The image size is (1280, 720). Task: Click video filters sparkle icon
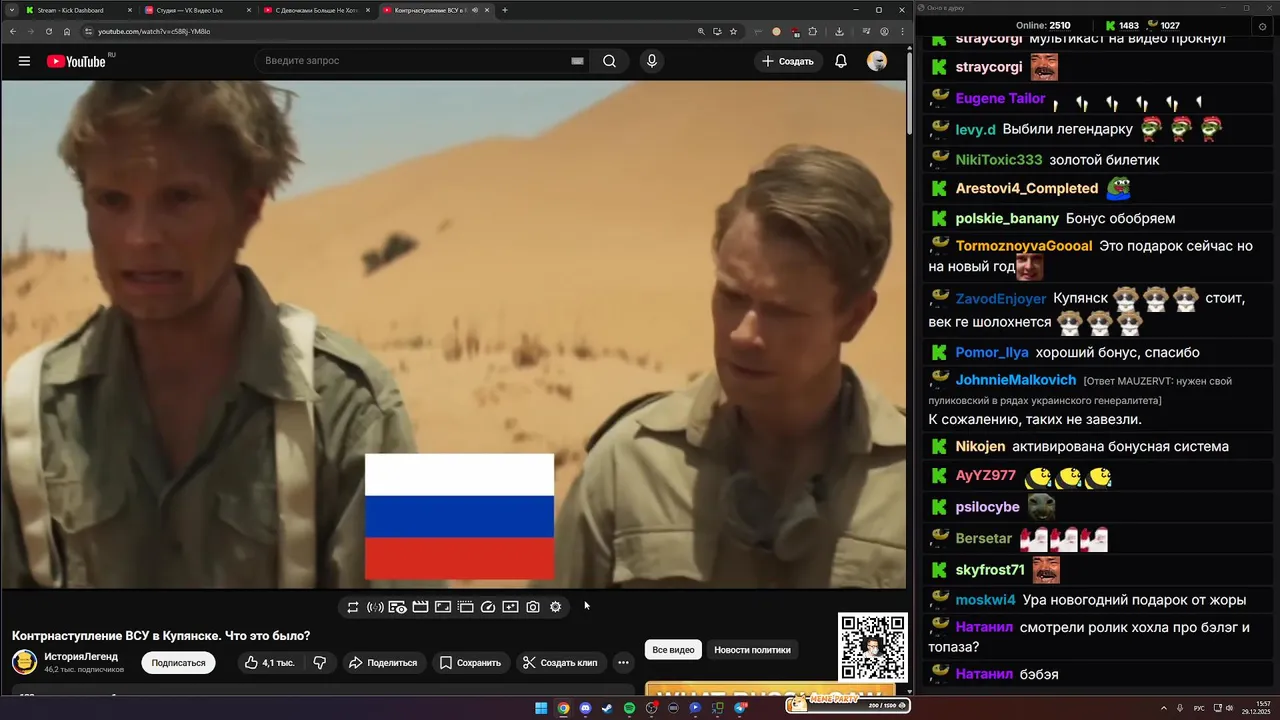[x=510, y=607]
